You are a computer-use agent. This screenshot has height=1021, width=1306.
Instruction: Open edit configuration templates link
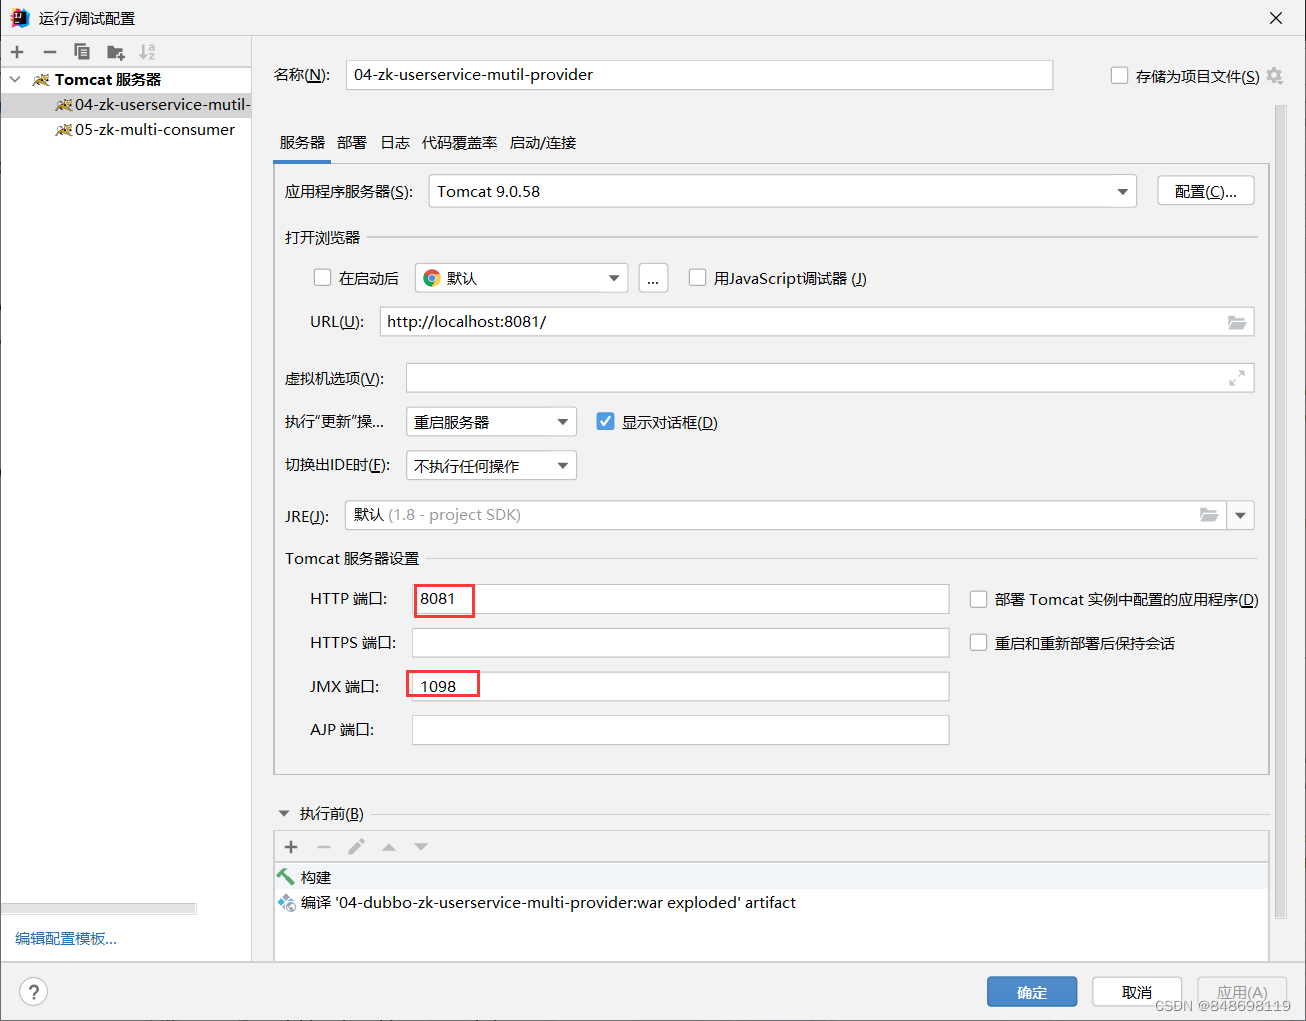pyautogui.click(x=66, y=938)
